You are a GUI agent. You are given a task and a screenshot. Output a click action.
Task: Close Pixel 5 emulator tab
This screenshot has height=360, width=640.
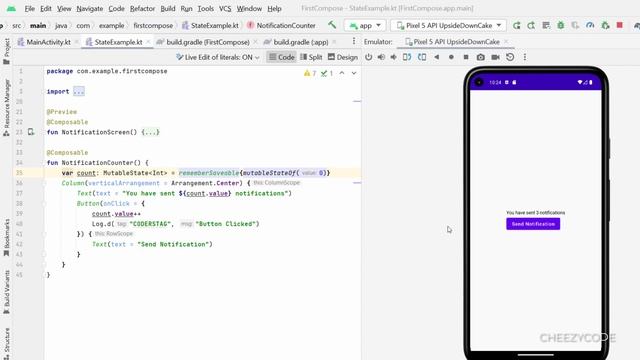click(506, 42)
